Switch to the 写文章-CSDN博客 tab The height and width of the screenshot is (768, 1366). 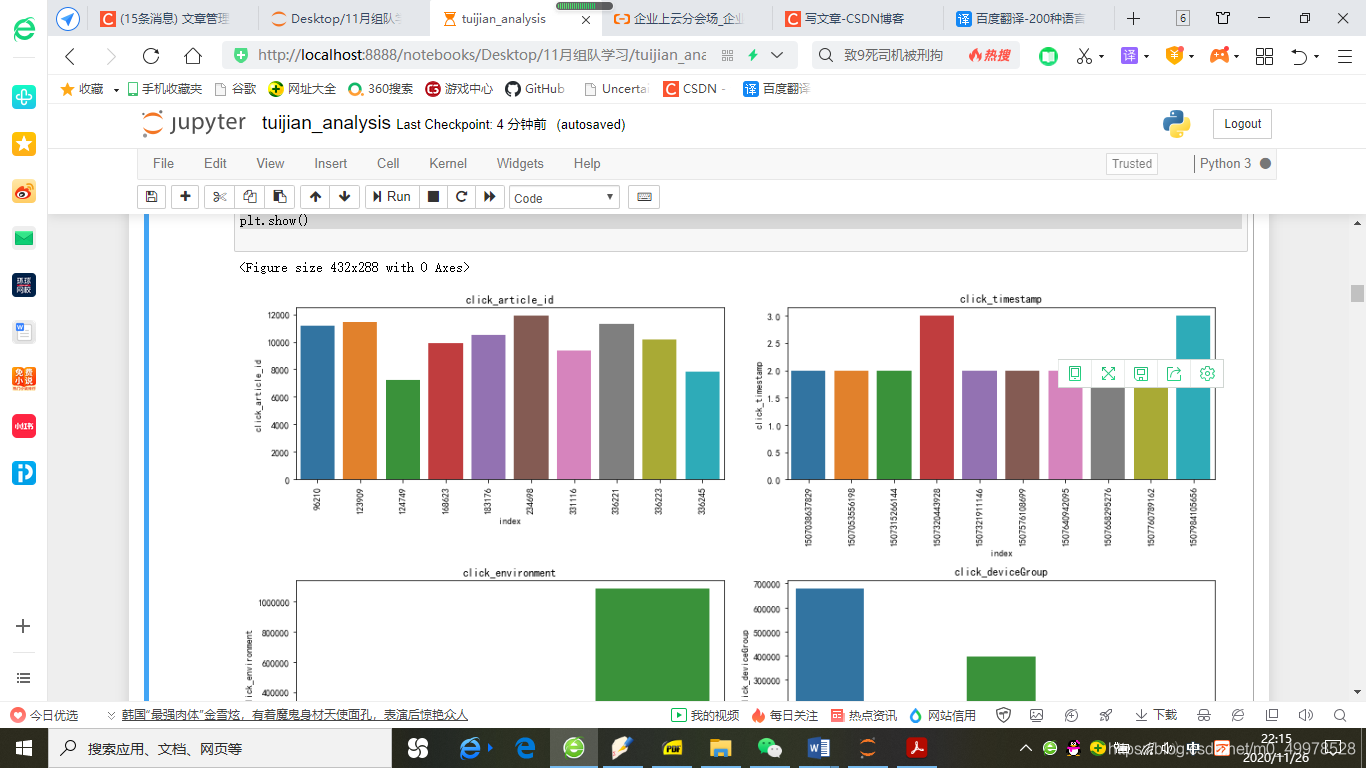[x=858, y=18]
